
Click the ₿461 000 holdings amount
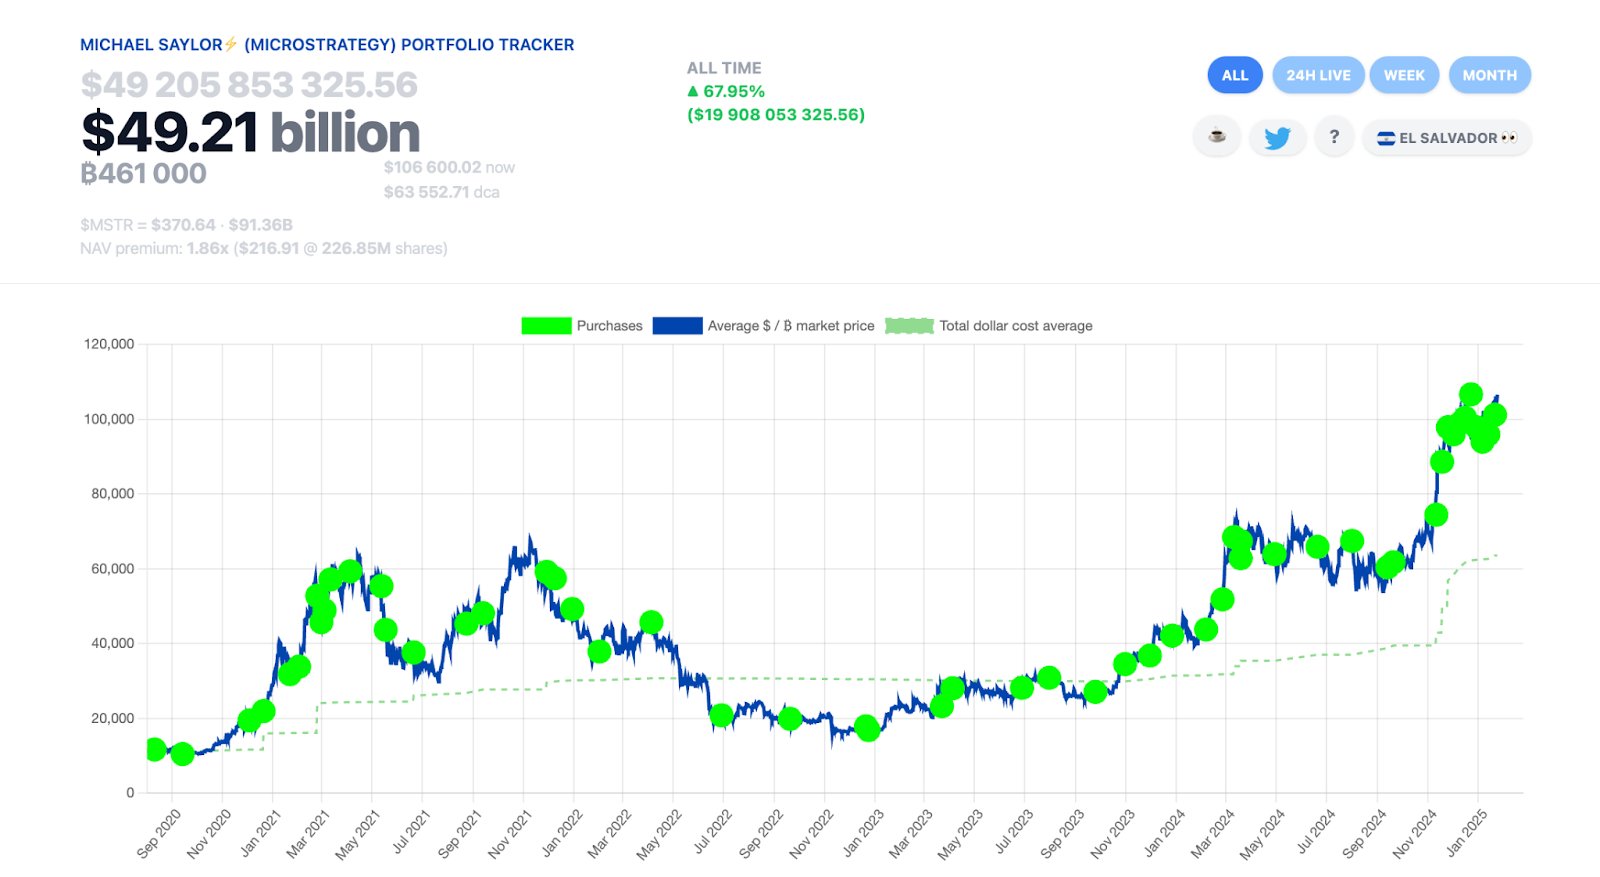[x=144, y=174]
